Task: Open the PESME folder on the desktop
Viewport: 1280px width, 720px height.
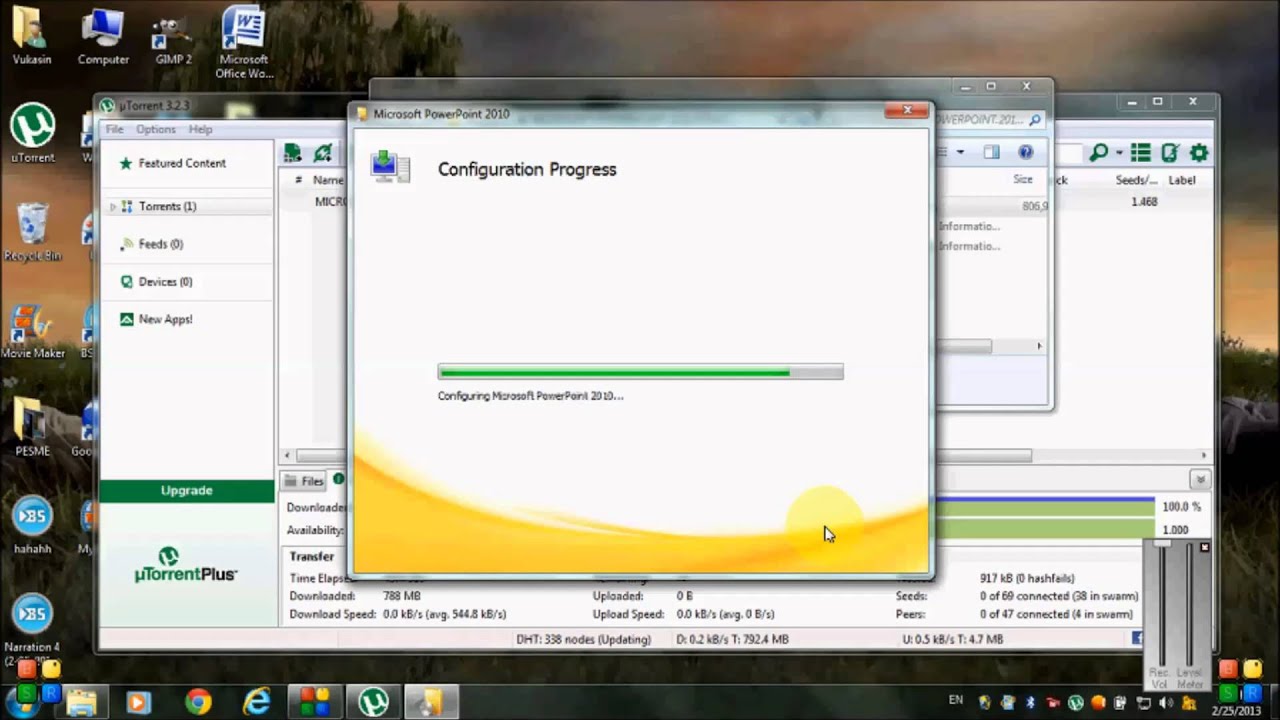Action: 32,428
